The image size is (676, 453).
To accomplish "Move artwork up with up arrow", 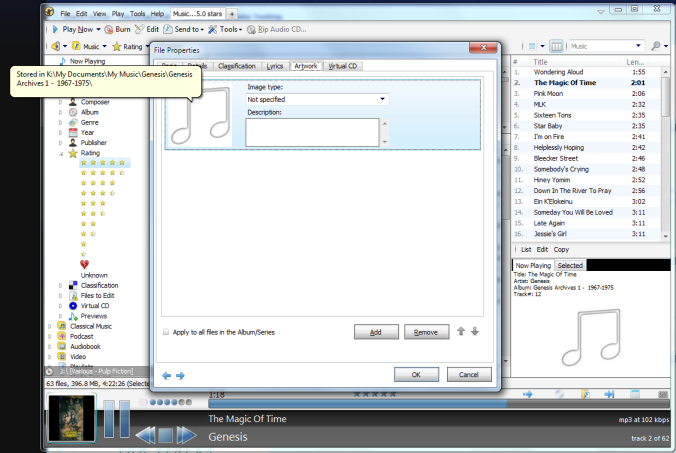I will click(461, 331).
